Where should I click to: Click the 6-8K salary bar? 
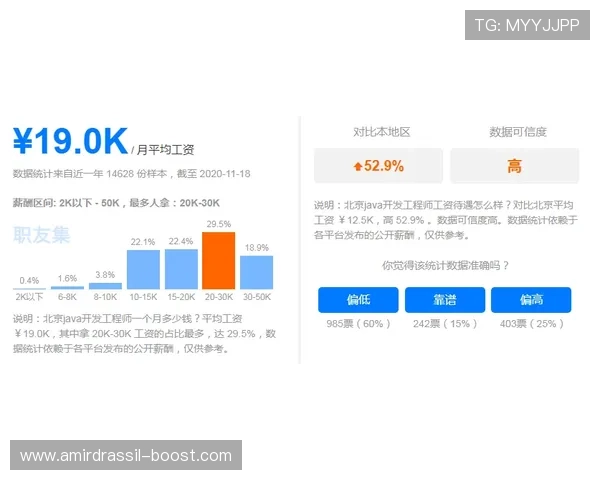point(67,287)
